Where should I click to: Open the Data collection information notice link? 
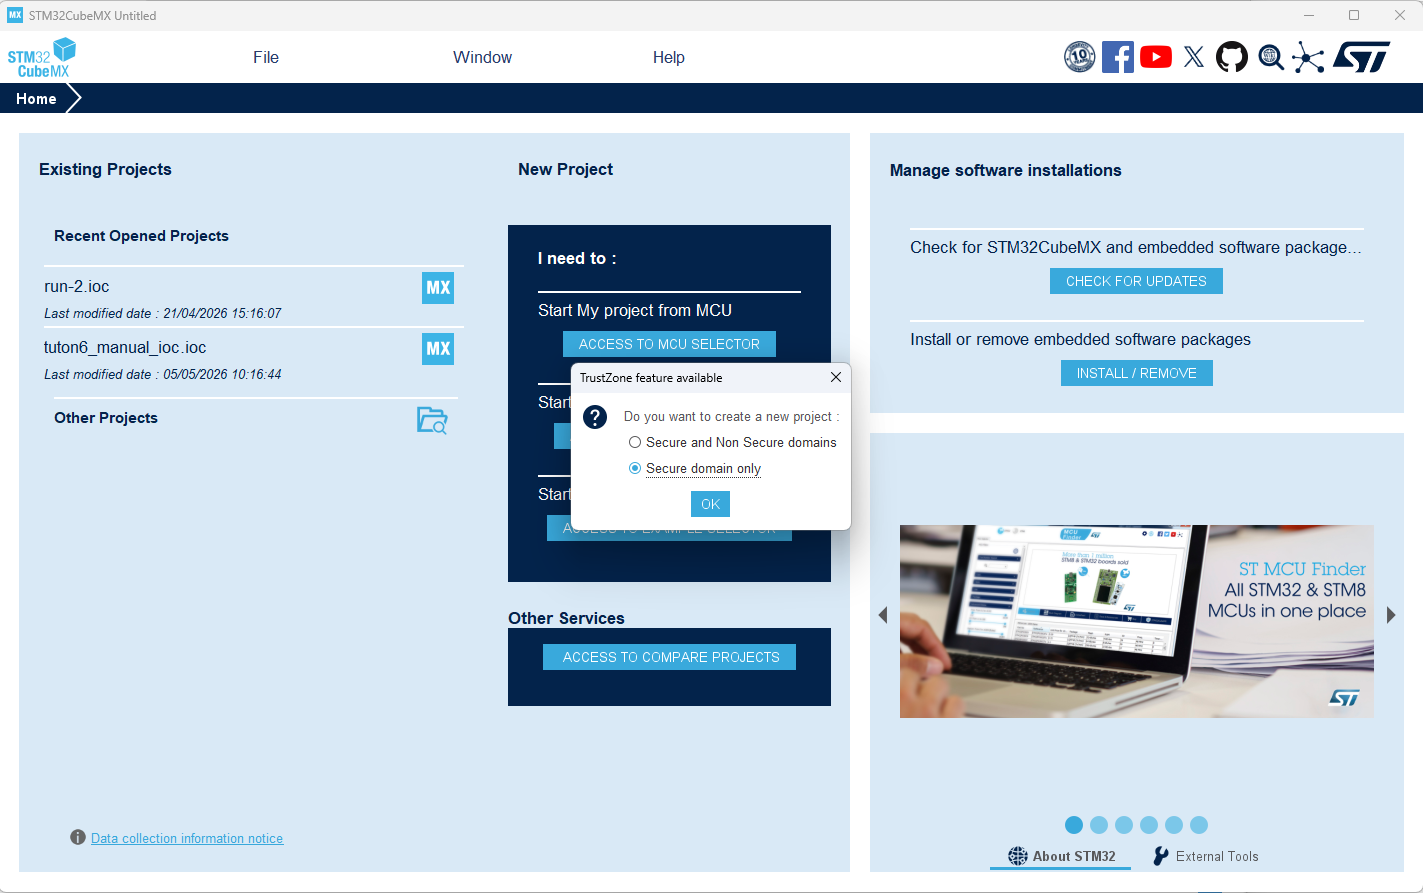pyautogui.click(x=187, y=838)
